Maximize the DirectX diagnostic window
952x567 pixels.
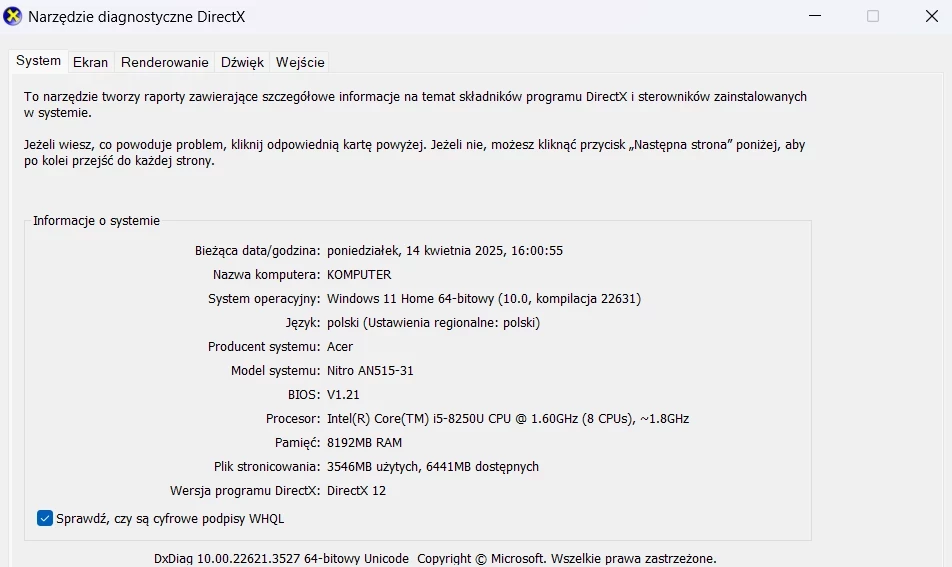[872, 16]
